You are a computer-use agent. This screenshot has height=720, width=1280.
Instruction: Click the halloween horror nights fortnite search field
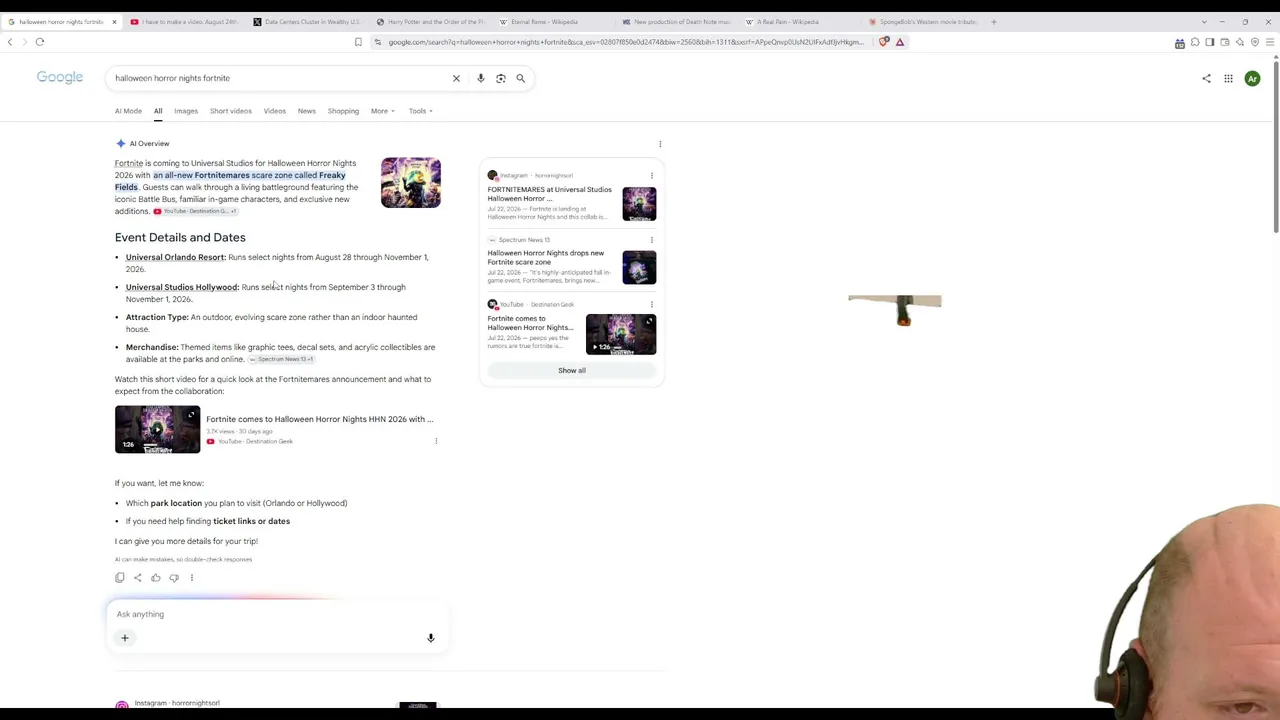click(x=280, y=78)
